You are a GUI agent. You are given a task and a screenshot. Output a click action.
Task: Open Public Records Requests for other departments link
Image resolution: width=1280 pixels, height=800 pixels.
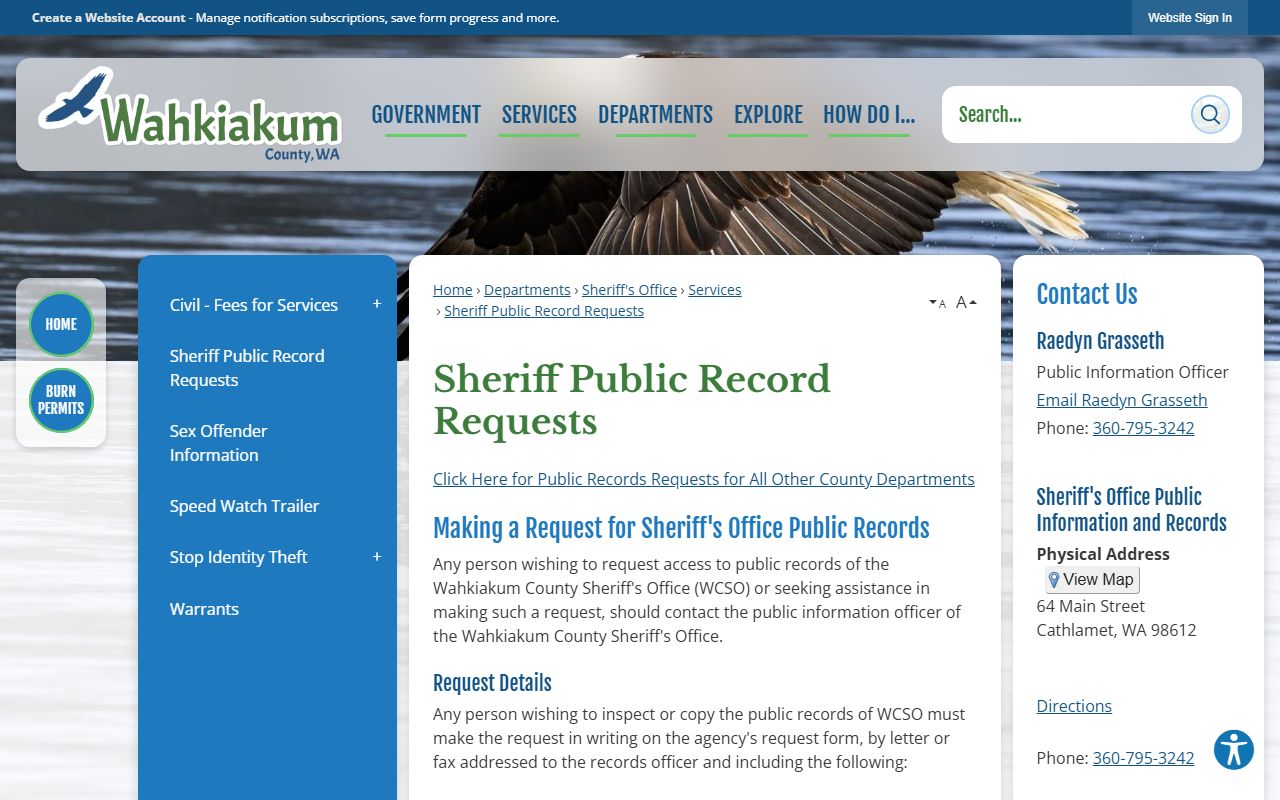click(x=704, y=479)
